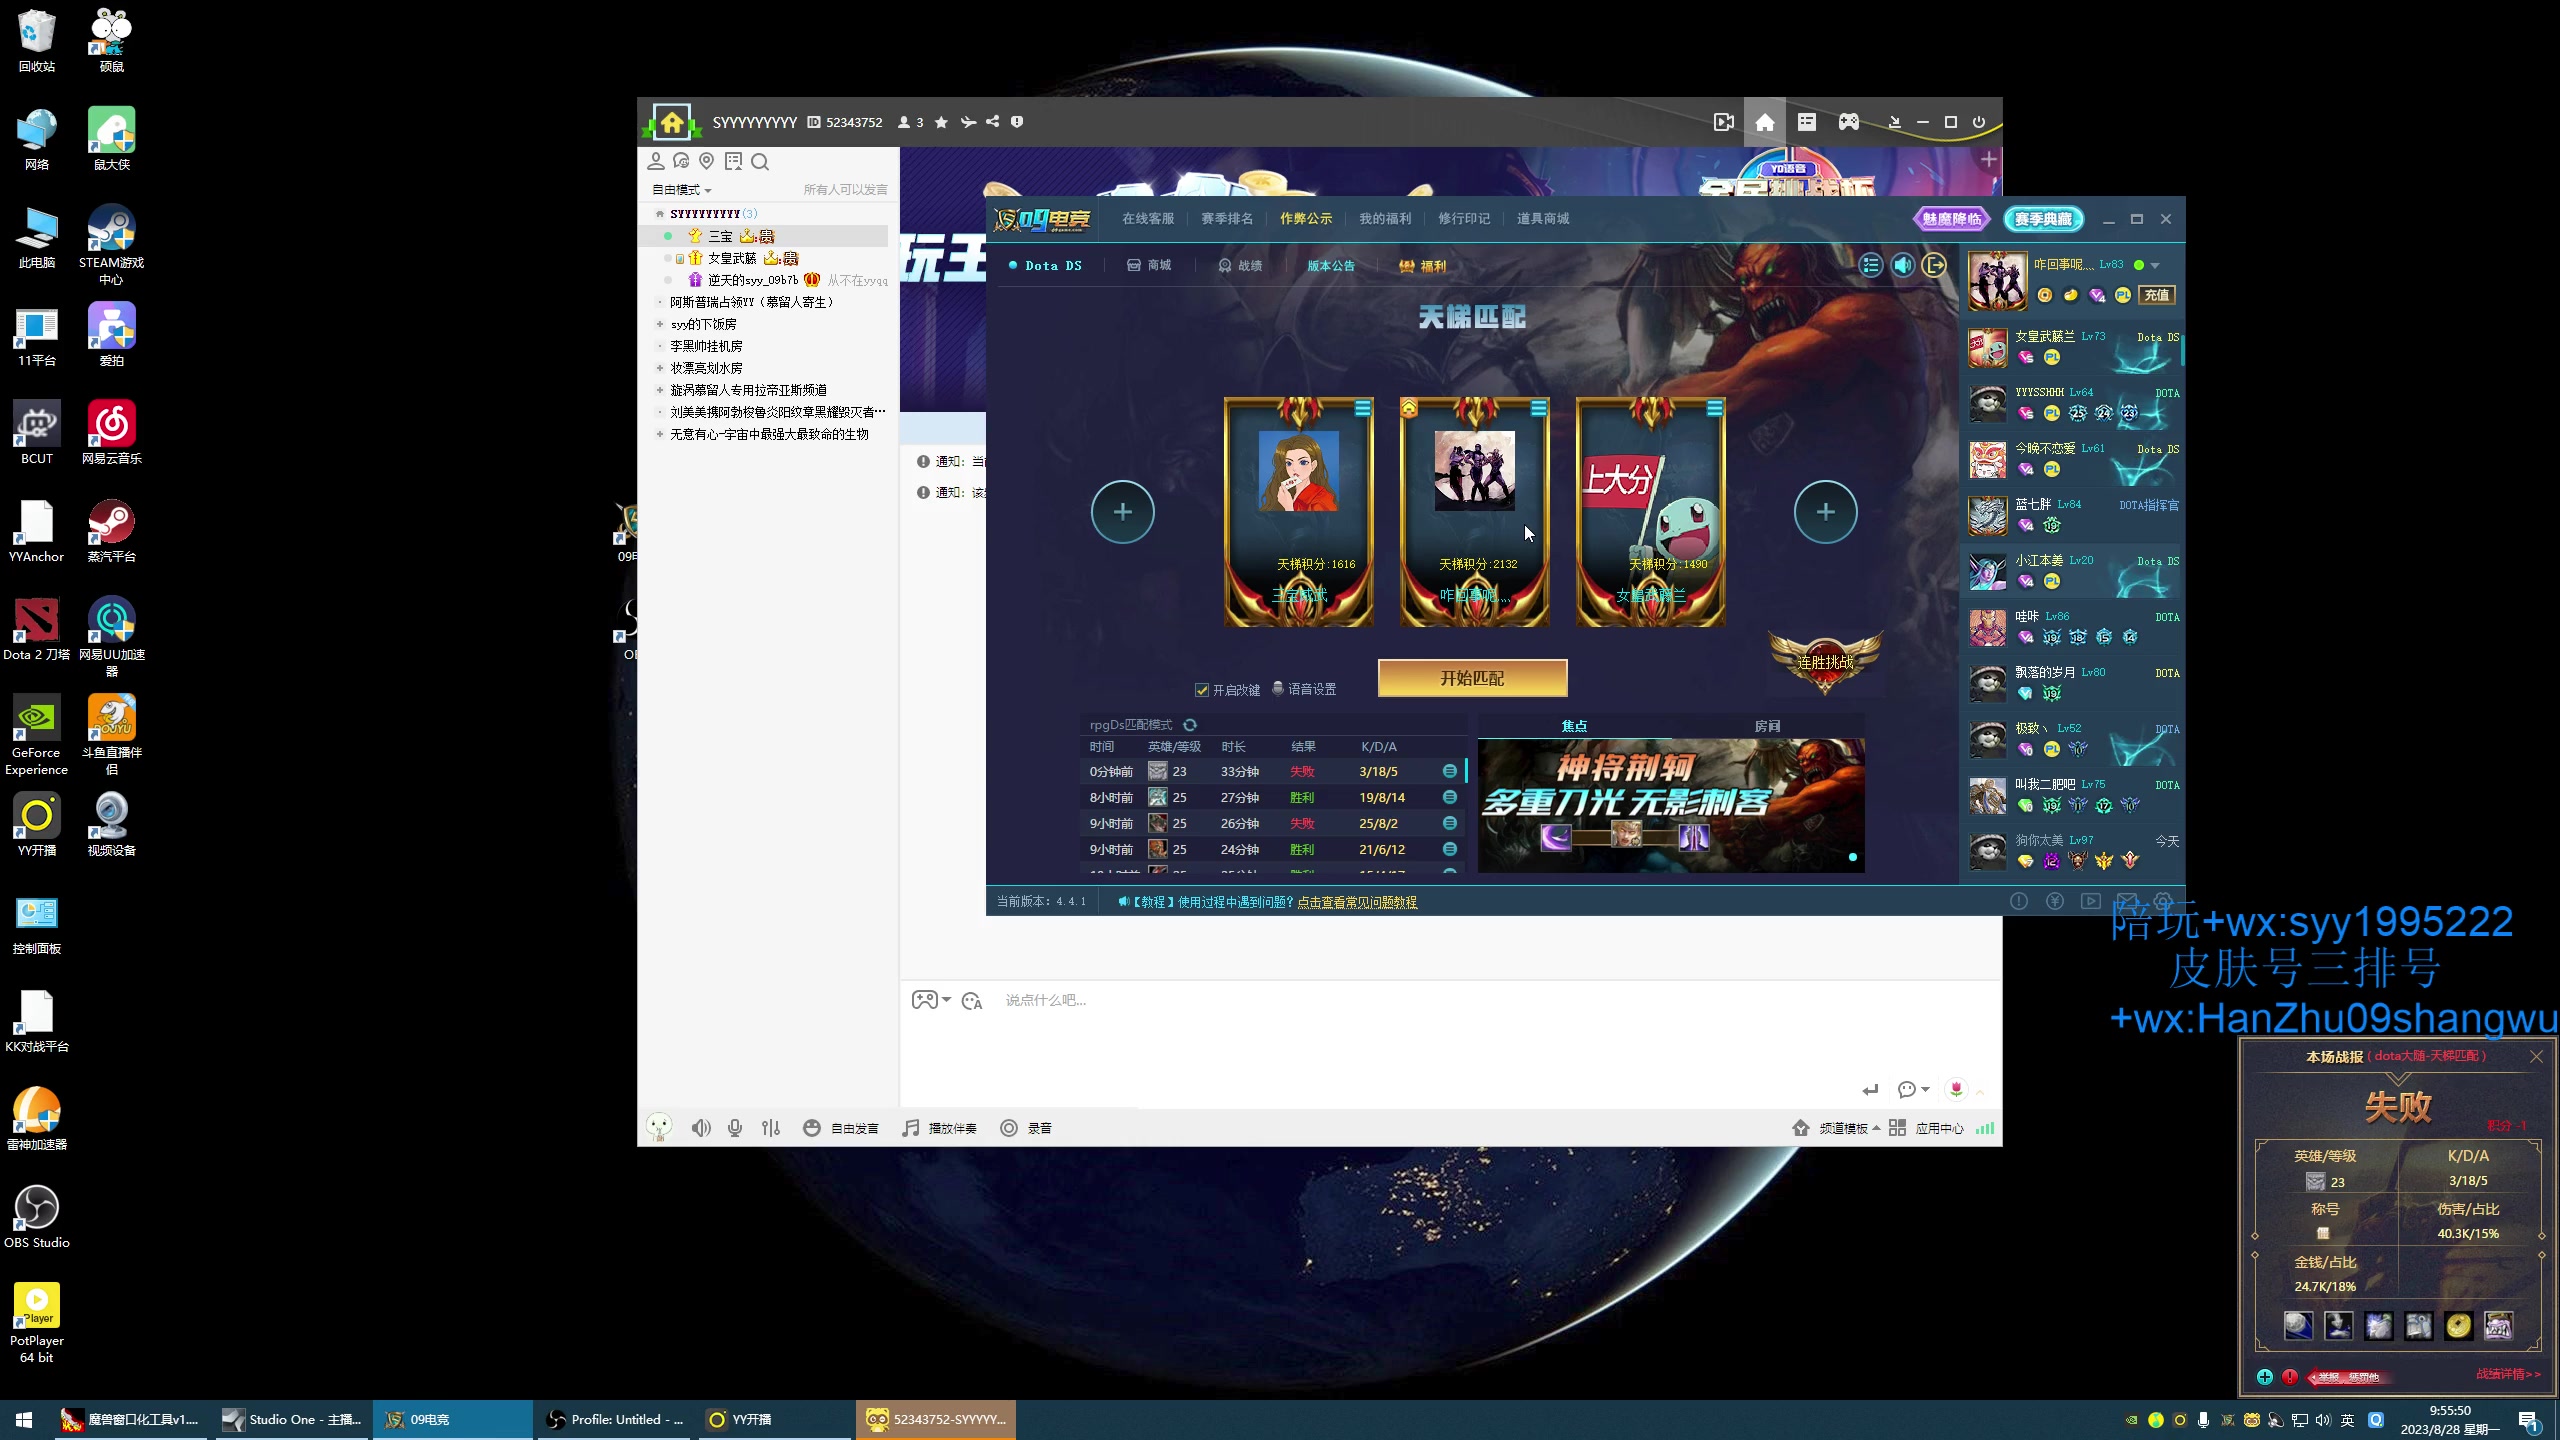Open 道具商城 menu item
The width and height of the screenshot is (2560, 1440).
click(x=1543, y=219)
